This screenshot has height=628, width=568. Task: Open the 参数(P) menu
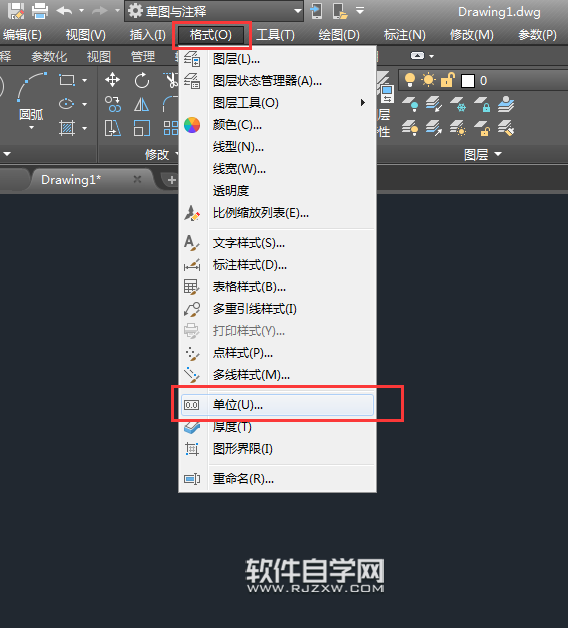pyautogui.click(x=537, y=35)
